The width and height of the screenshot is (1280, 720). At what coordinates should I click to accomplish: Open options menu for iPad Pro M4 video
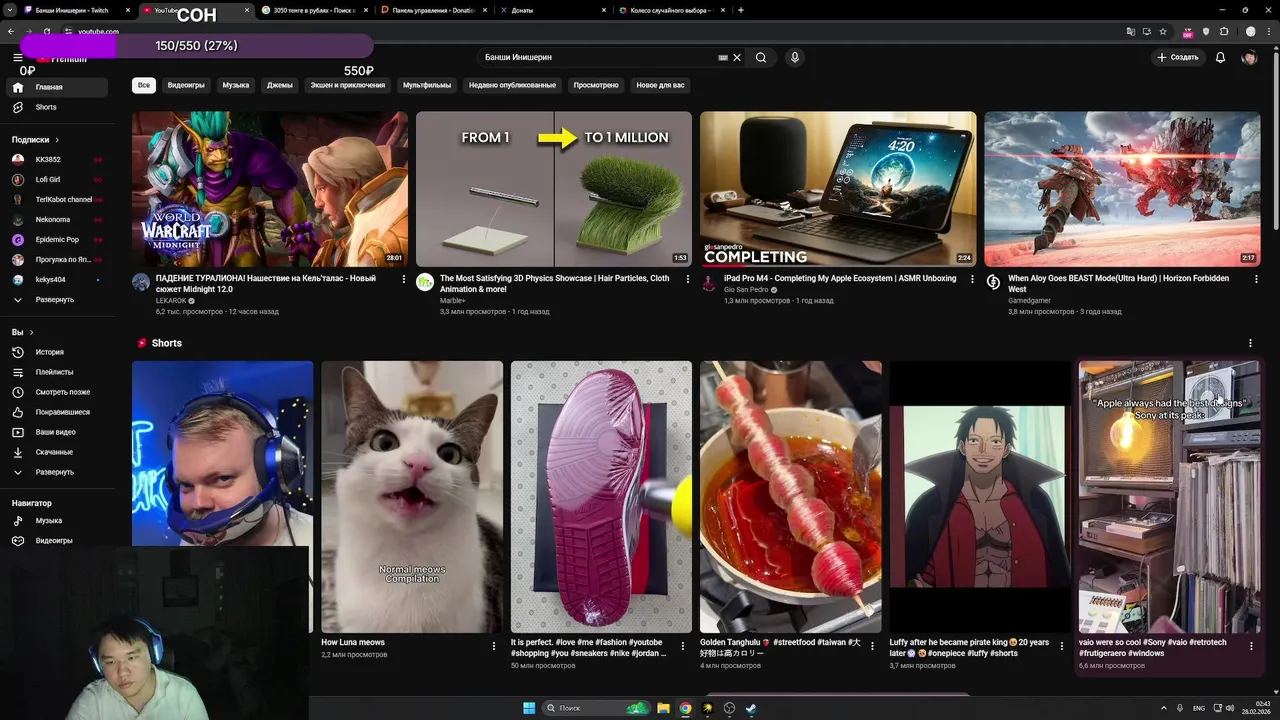pyautogui.click(x=972, y=280)
